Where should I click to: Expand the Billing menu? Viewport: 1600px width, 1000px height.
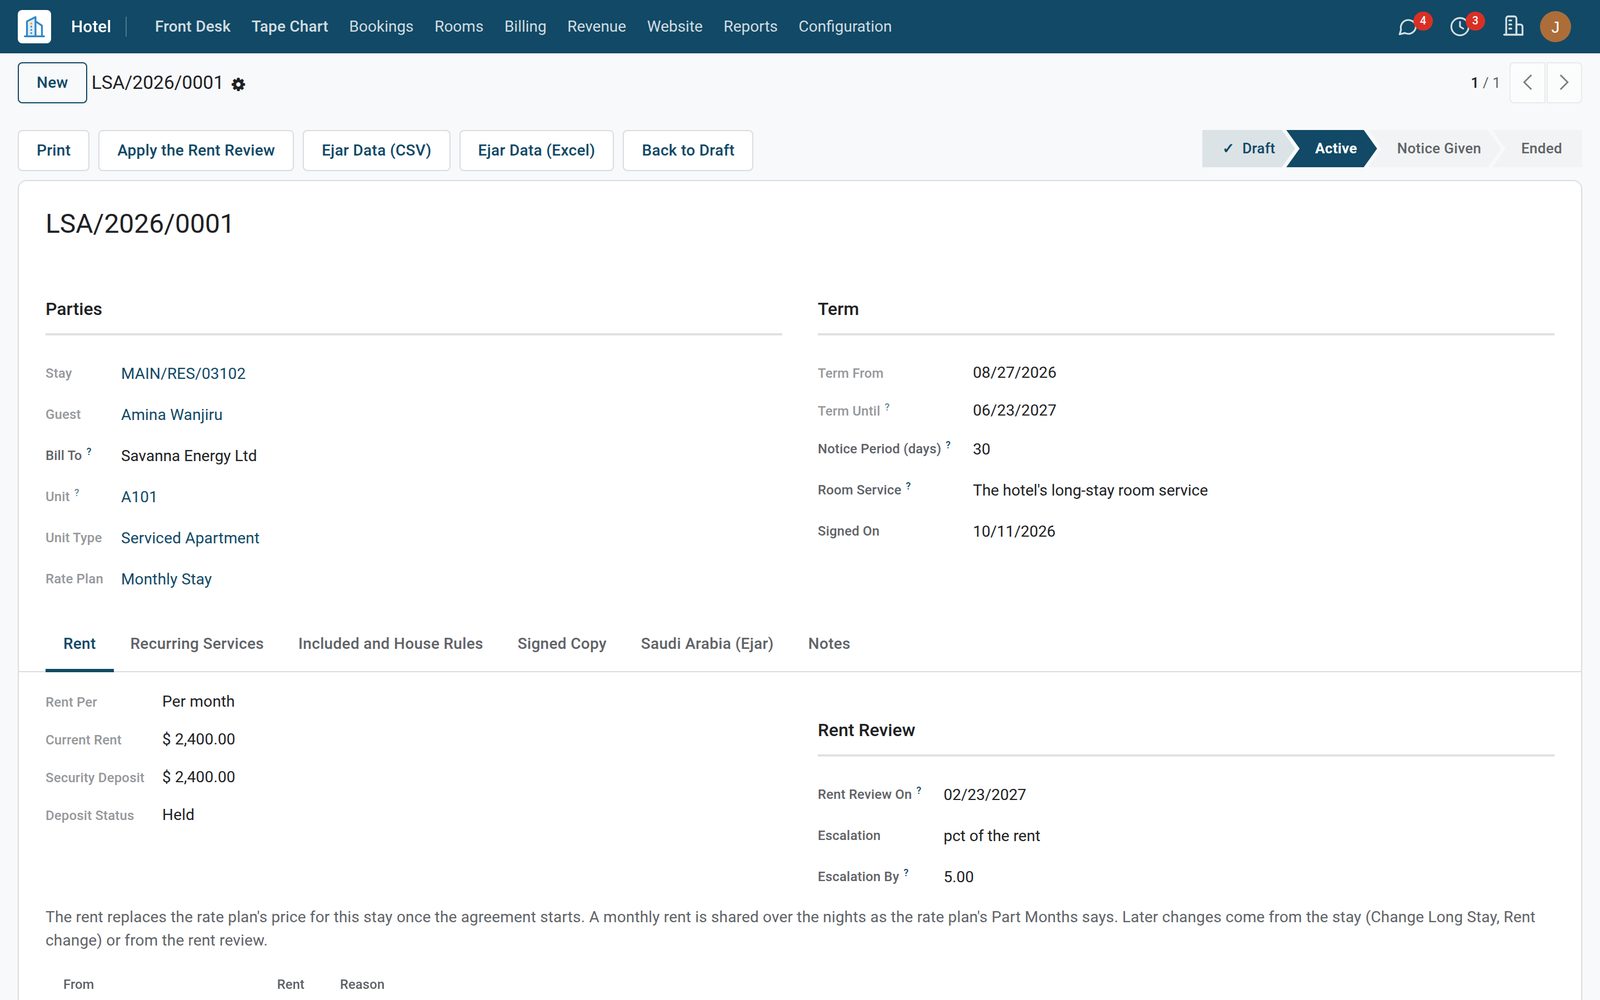click(x=525, y=26)
